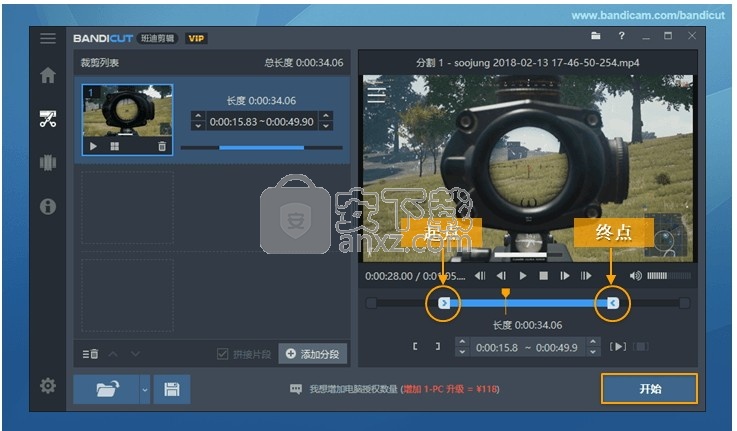Increase end time 0:00:49.9 below timeline
The image size is (737, 431).
coord(593,342)
